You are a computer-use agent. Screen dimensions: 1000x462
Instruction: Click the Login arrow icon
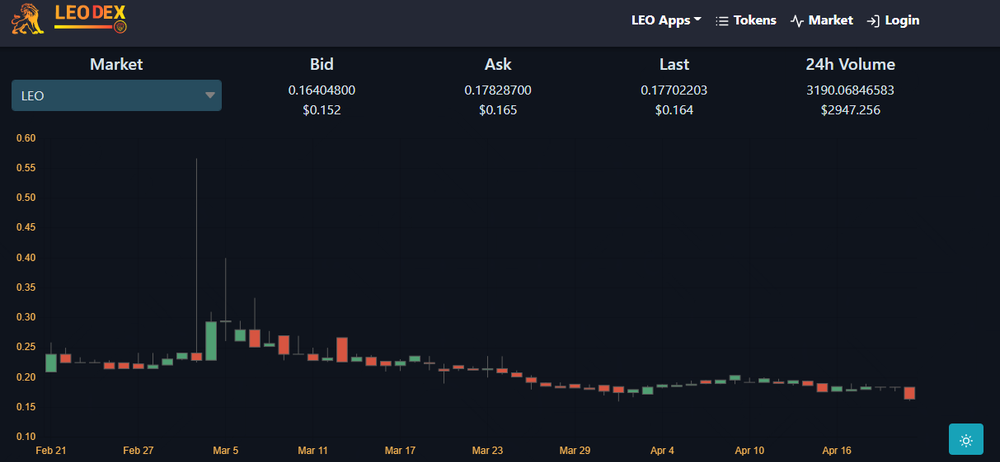(x=873, y=21)
